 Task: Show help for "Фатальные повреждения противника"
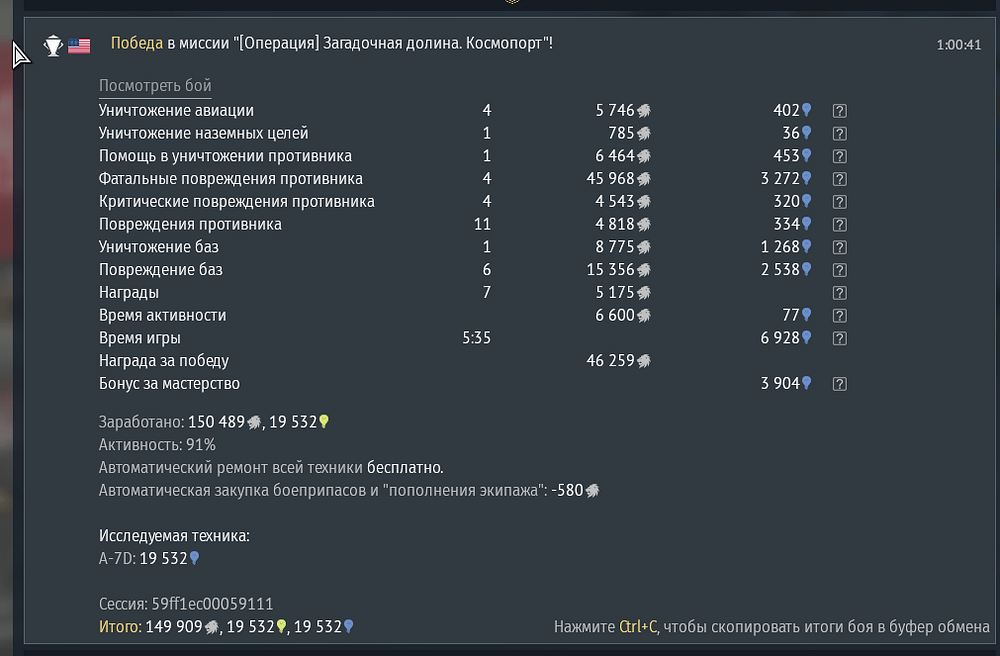click(x=840, y=180)
